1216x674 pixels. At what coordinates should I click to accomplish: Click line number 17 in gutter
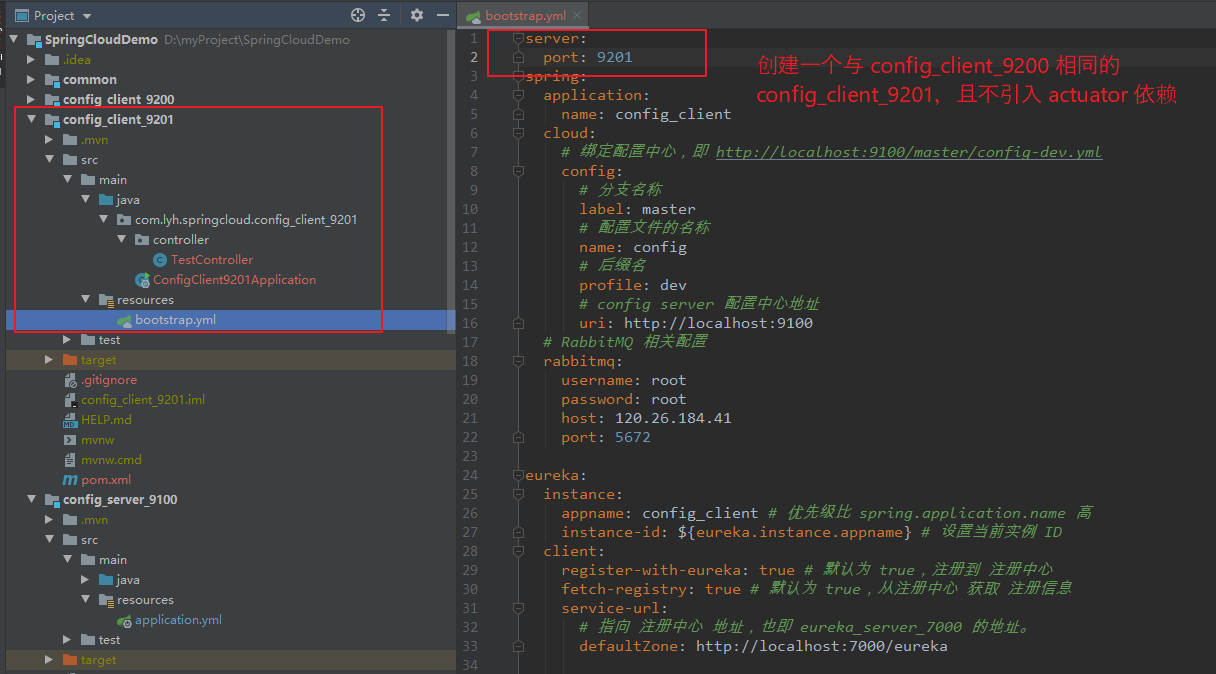471,342
